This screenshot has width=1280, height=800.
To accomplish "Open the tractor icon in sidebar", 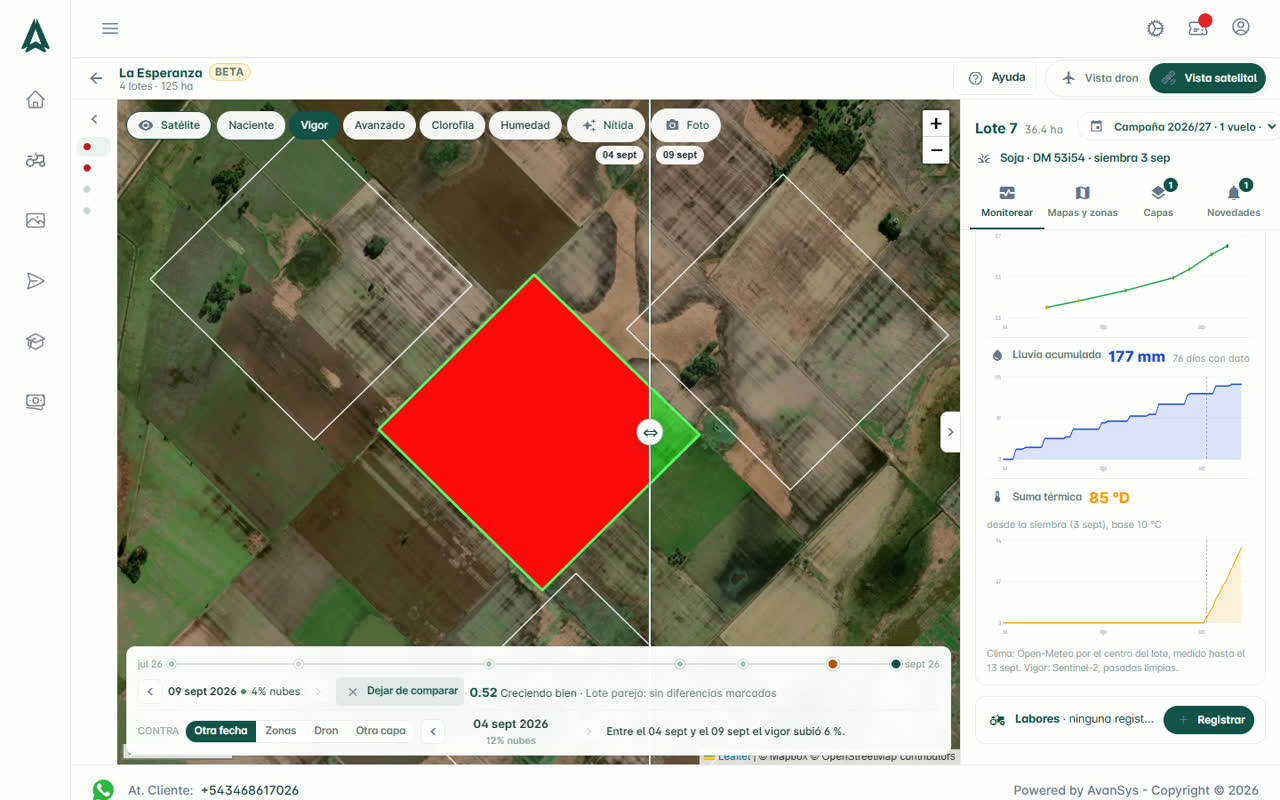I will tap(36, 160).
